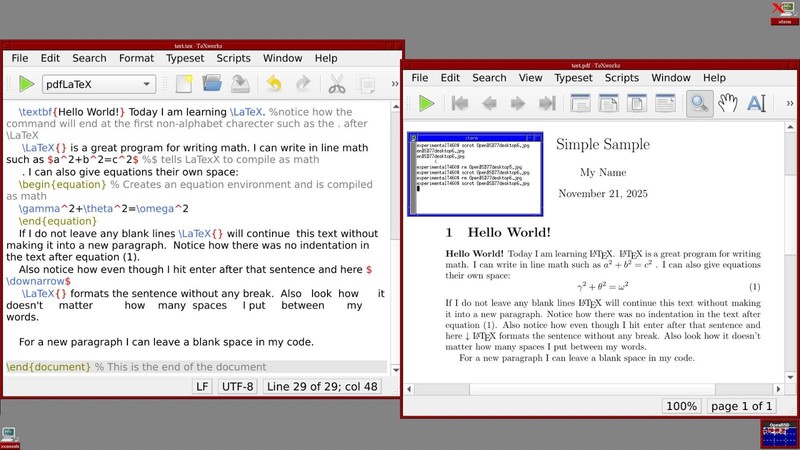Screen dimensions: 800x450
Task: Click "November 21, 2025" date in PDF
Action: [603, 193]
